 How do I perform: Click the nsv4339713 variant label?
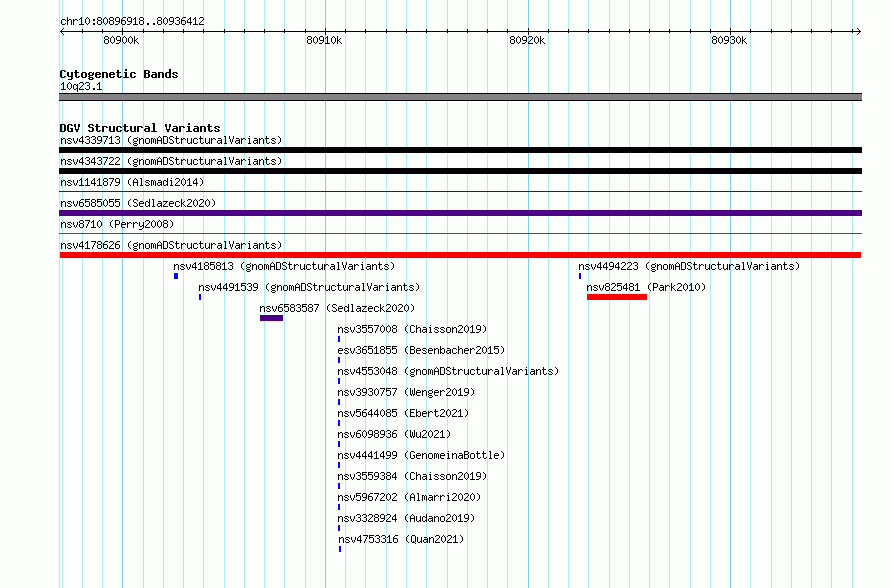(171, 140)
